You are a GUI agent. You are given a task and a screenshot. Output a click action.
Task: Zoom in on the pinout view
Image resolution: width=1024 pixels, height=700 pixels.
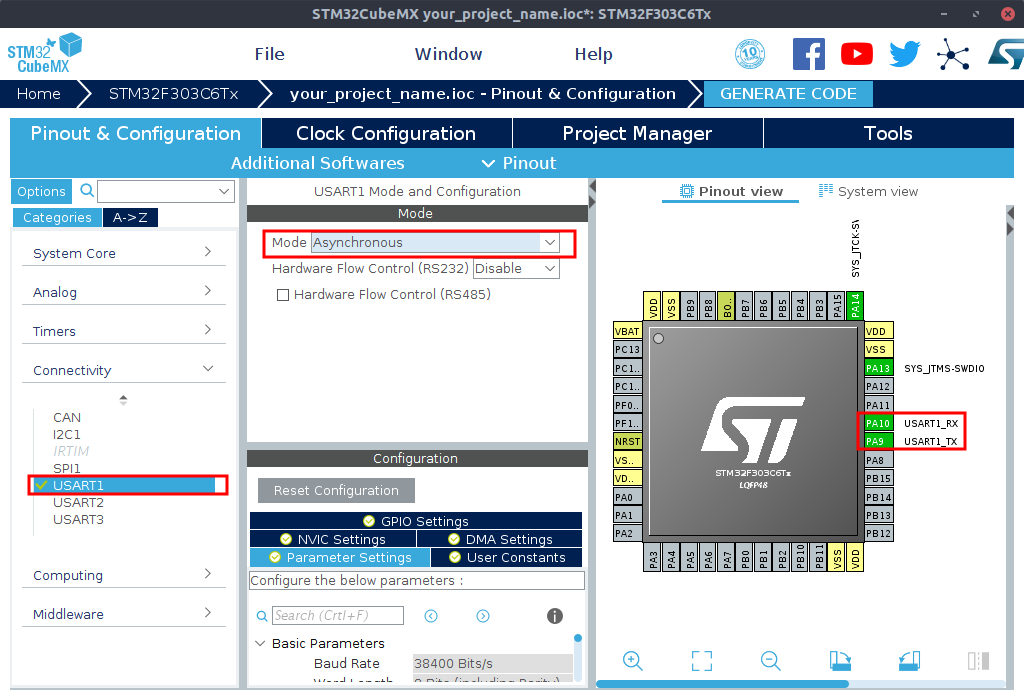point(632,660)
